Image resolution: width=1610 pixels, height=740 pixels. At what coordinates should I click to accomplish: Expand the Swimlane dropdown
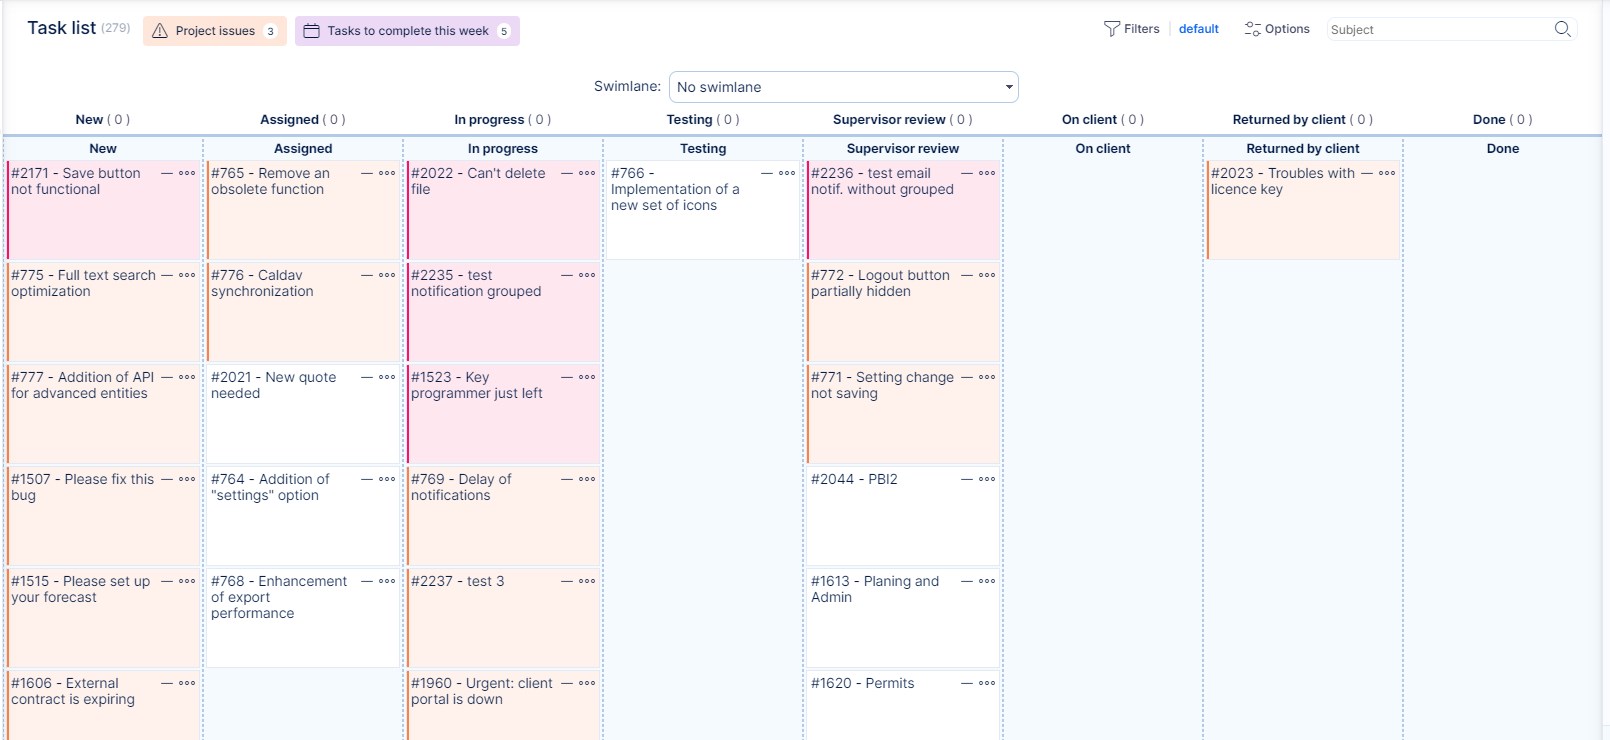click(x=843, y=87)
